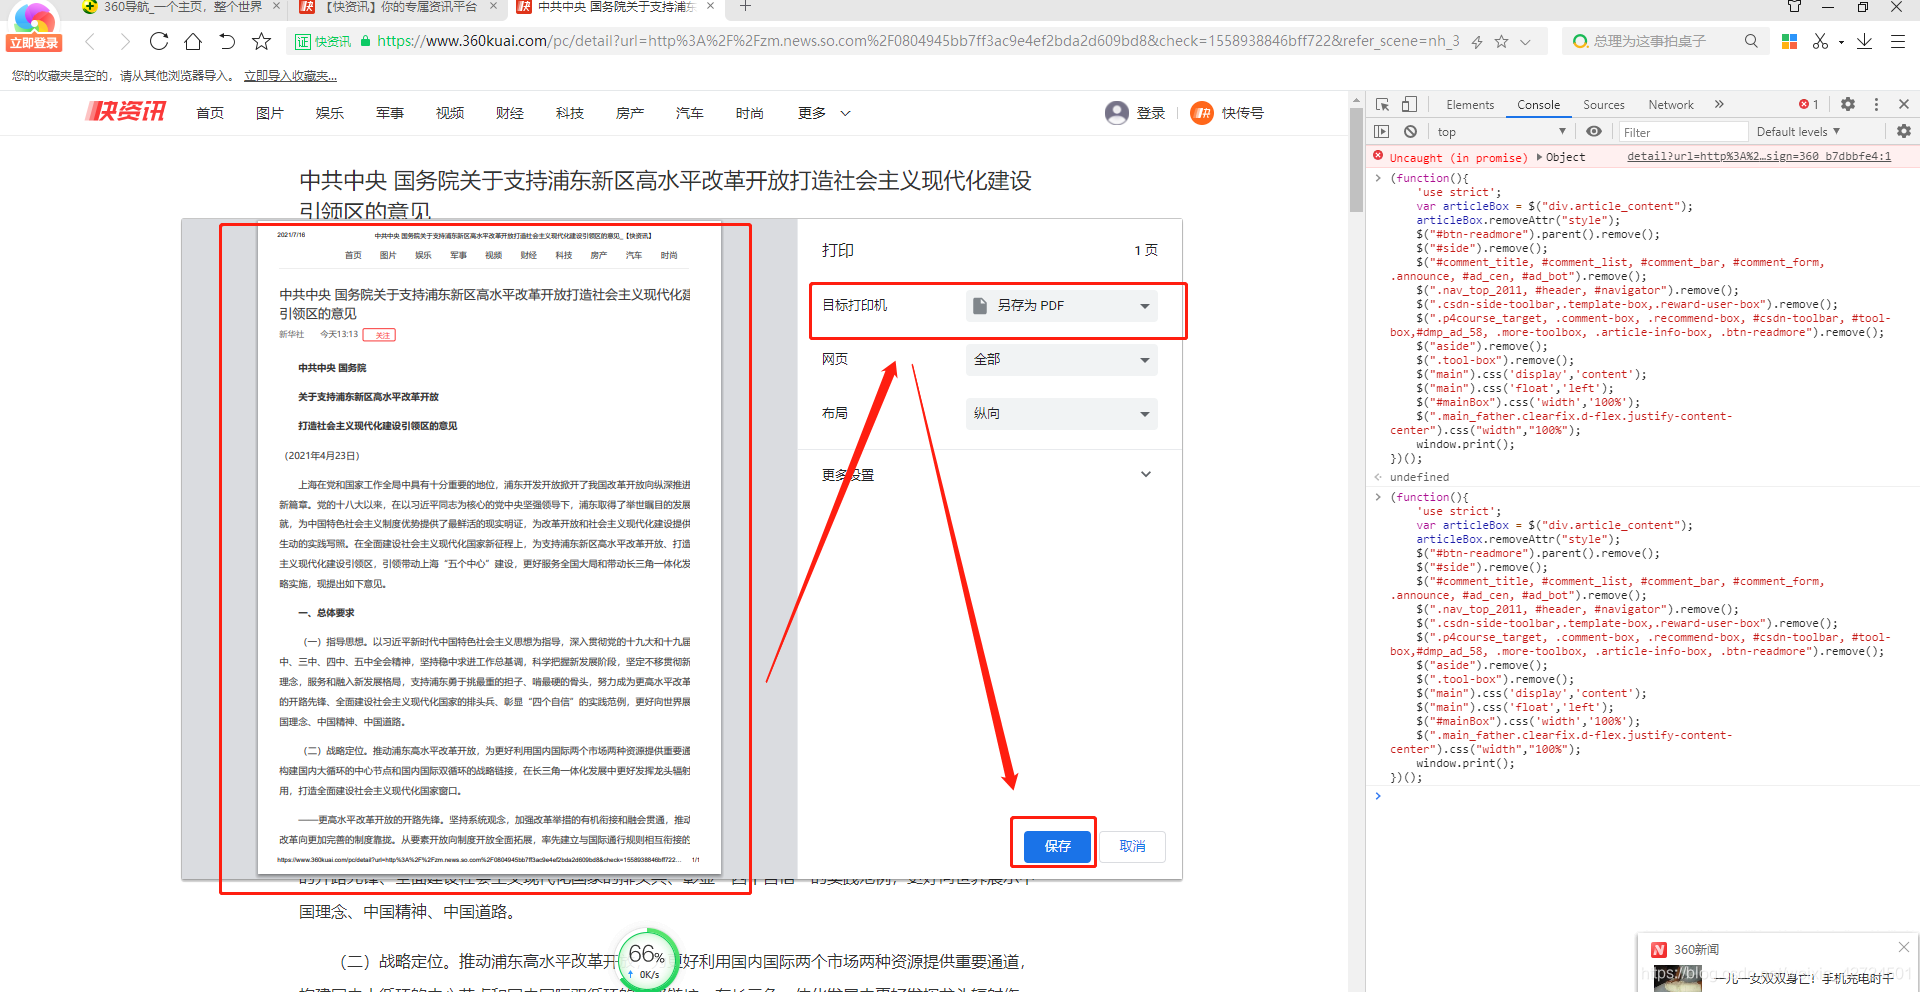Click the lightning speed-mode icon in address bar
Viewport: 1920px width, 992px height.
(1477, 42)
